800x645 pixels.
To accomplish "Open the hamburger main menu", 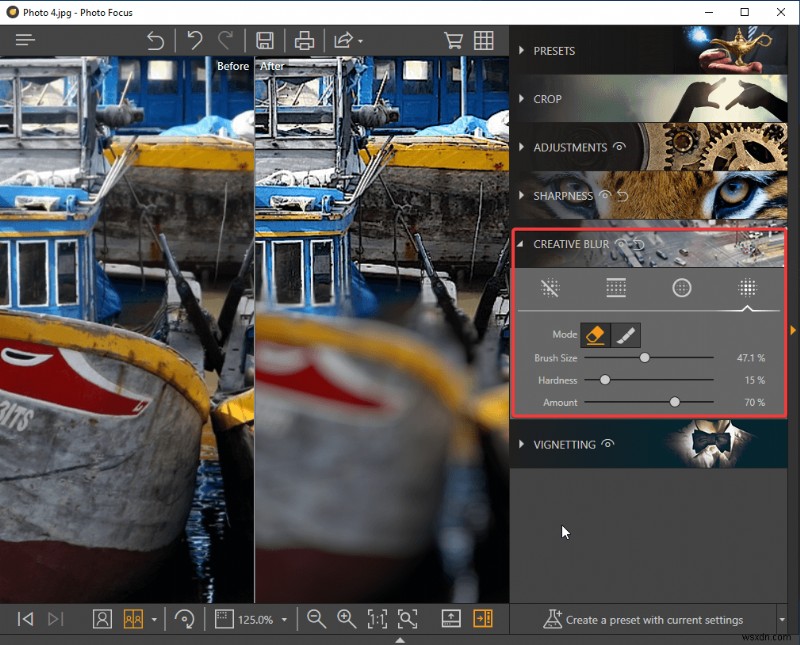I will click(x=25, y=40).
